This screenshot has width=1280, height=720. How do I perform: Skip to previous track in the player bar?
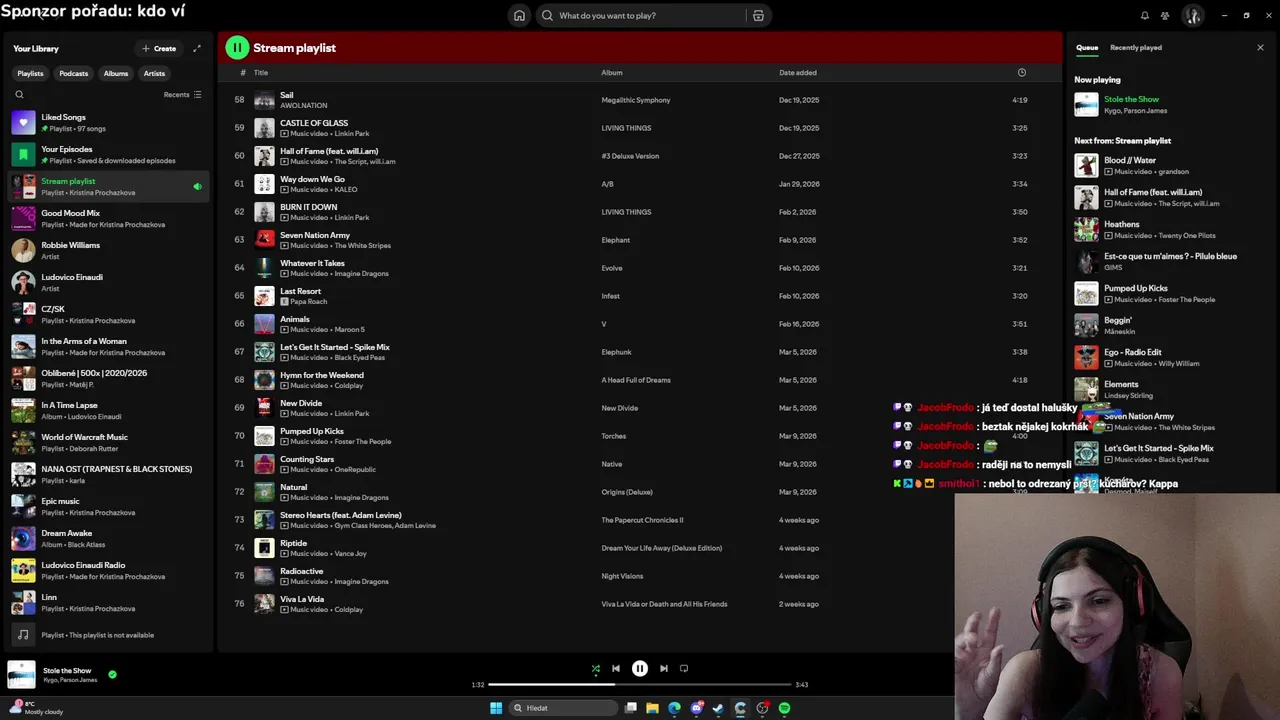(x=616, y=669)
